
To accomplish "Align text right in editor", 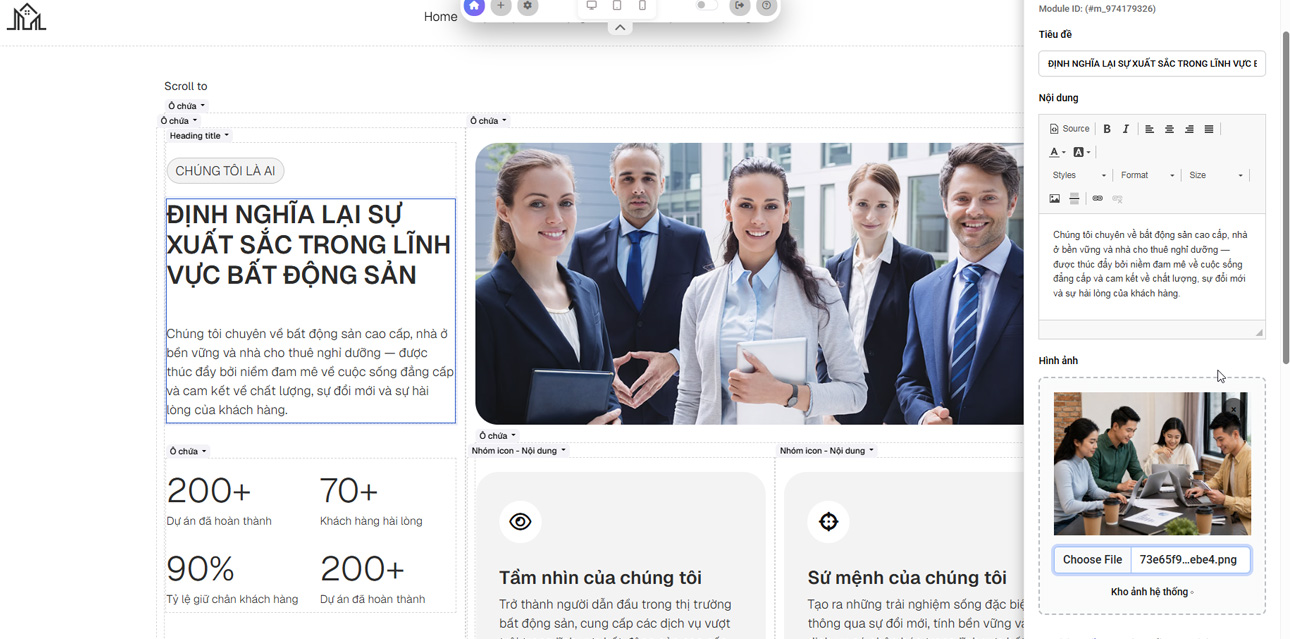I will coord(1189,129).
